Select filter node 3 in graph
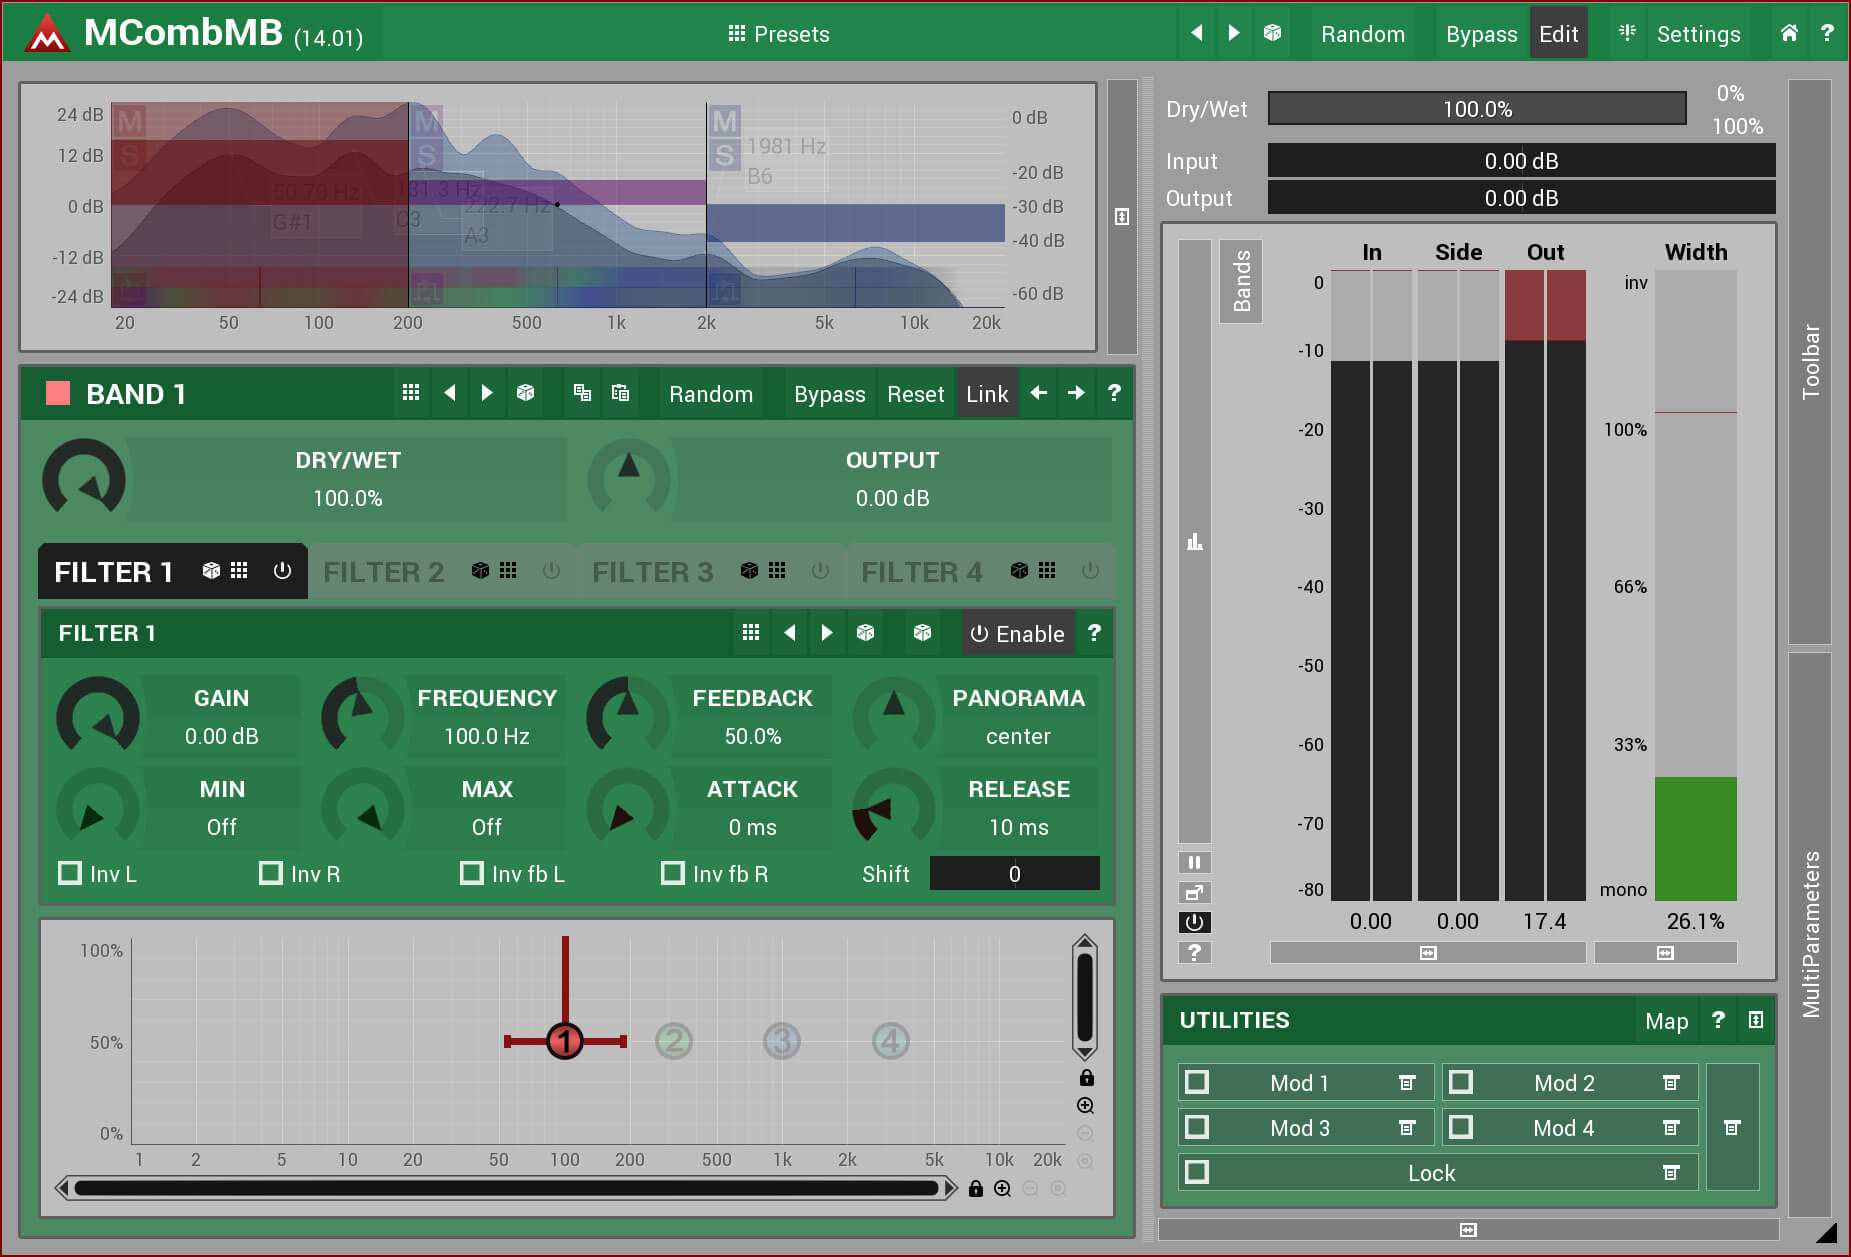Viewport: 1851px width, 1257px height. tap(782, 1041)
